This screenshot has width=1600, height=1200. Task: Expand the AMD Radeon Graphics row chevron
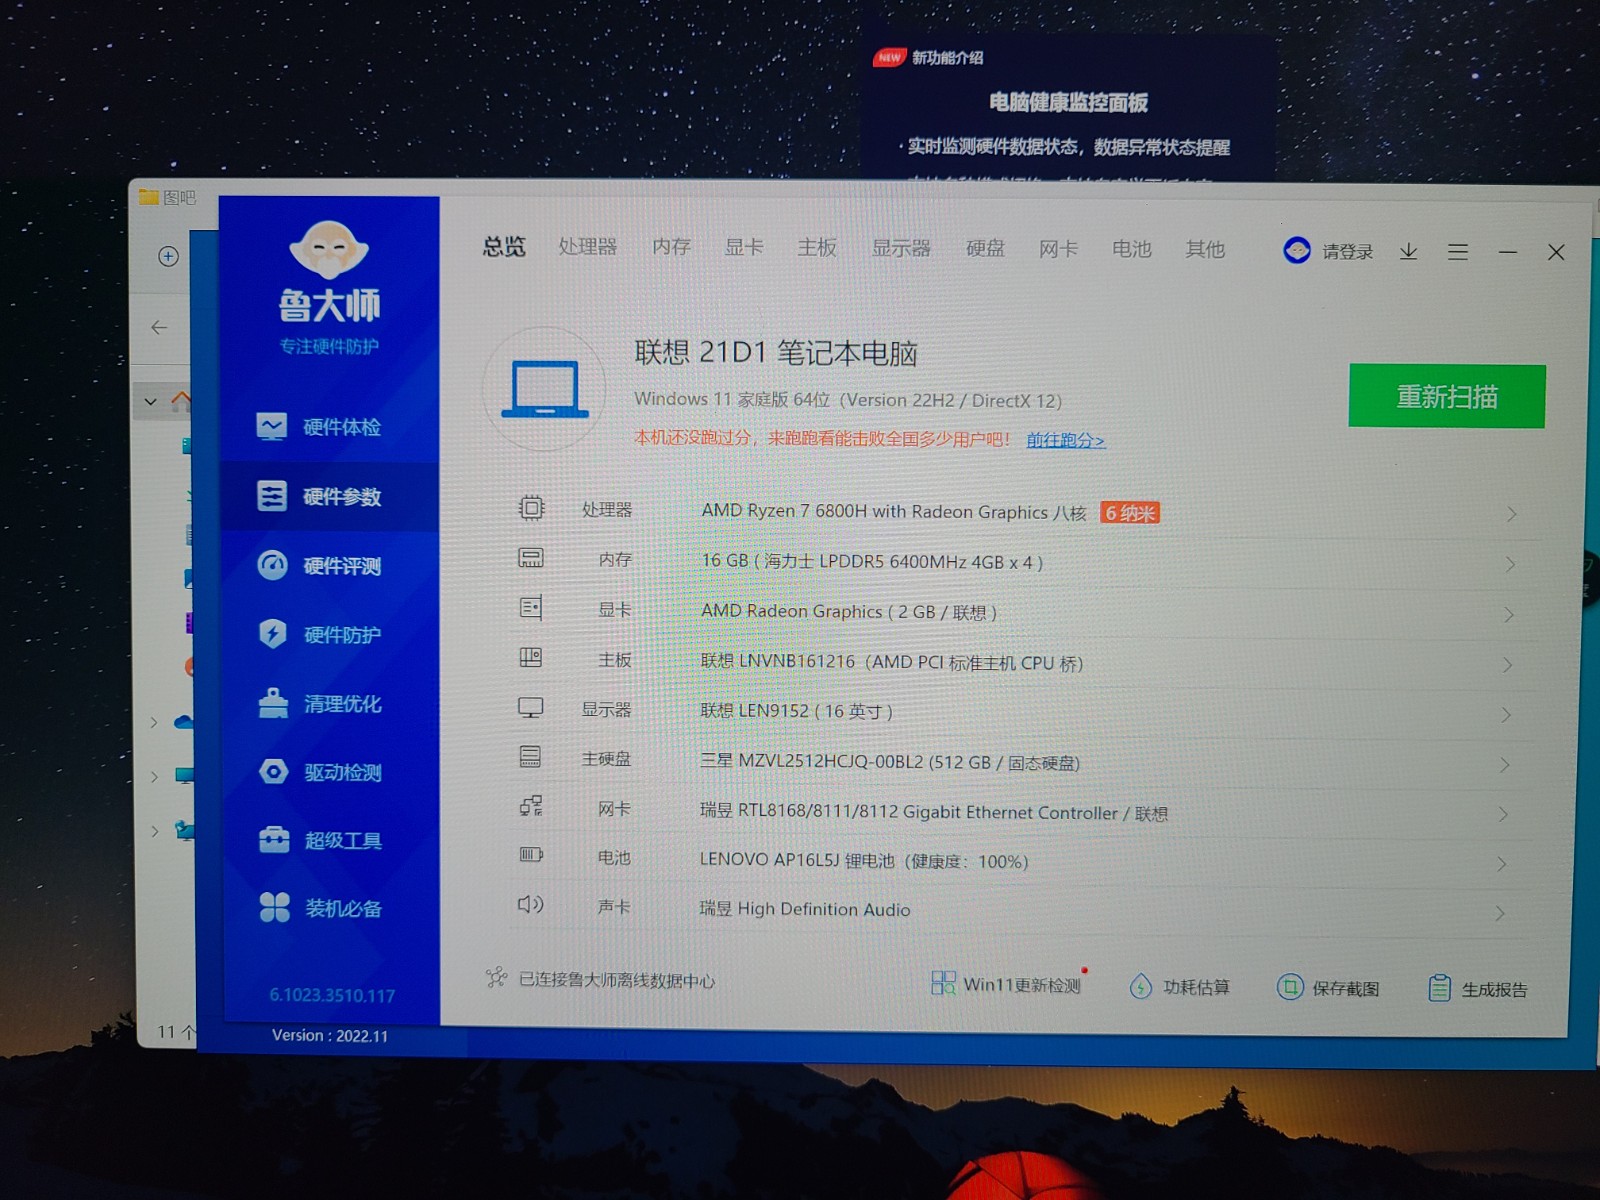pos(1509,615)
